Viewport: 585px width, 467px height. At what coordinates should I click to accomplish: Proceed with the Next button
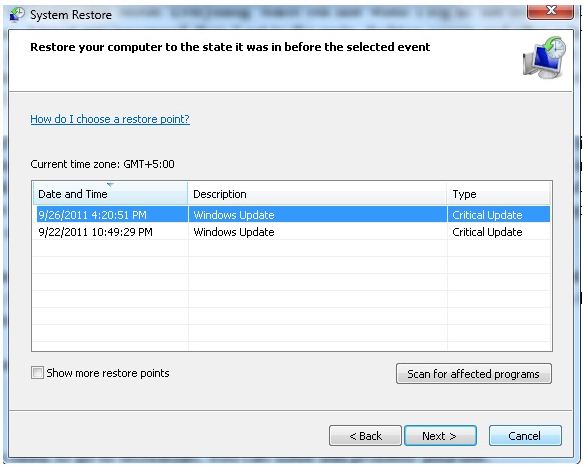pos(440,436)
